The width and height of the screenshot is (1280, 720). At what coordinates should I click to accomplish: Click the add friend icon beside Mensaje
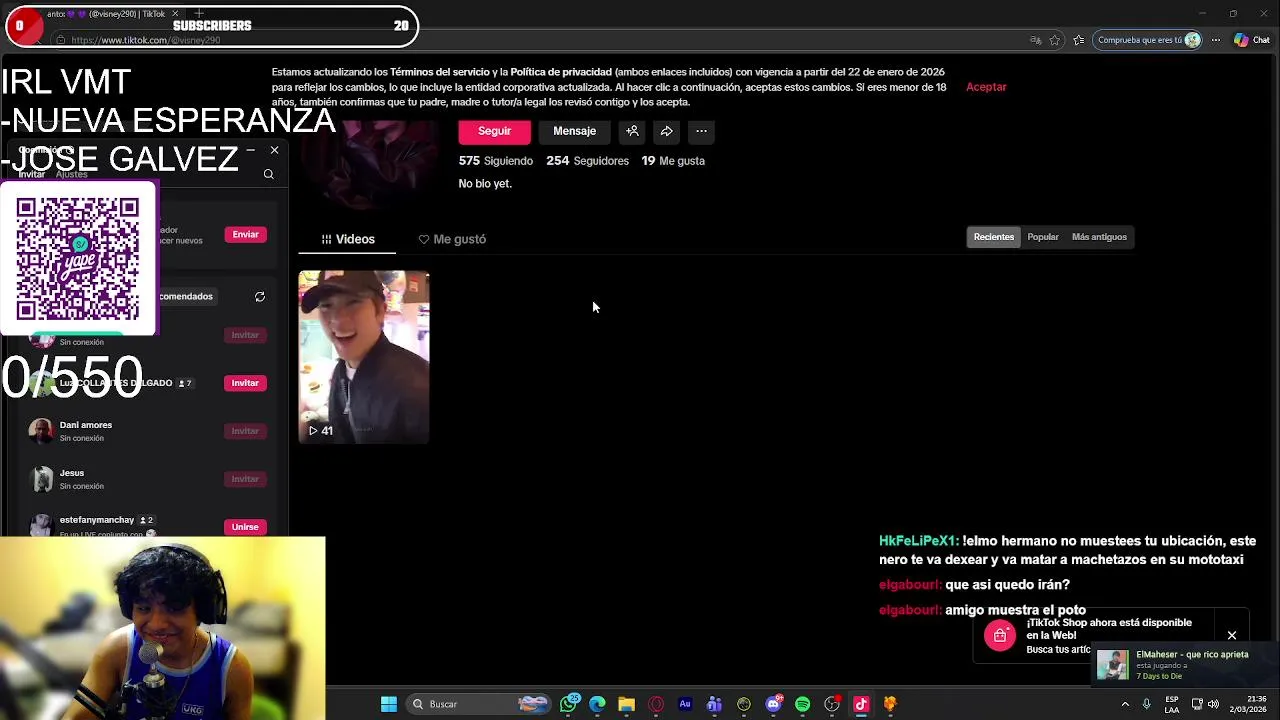click(x=632, y=131)
